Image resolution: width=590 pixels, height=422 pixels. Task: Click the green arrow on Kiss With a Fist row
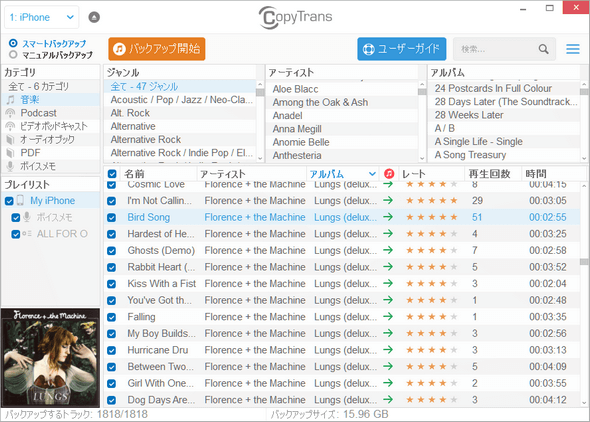click(388, 284)
